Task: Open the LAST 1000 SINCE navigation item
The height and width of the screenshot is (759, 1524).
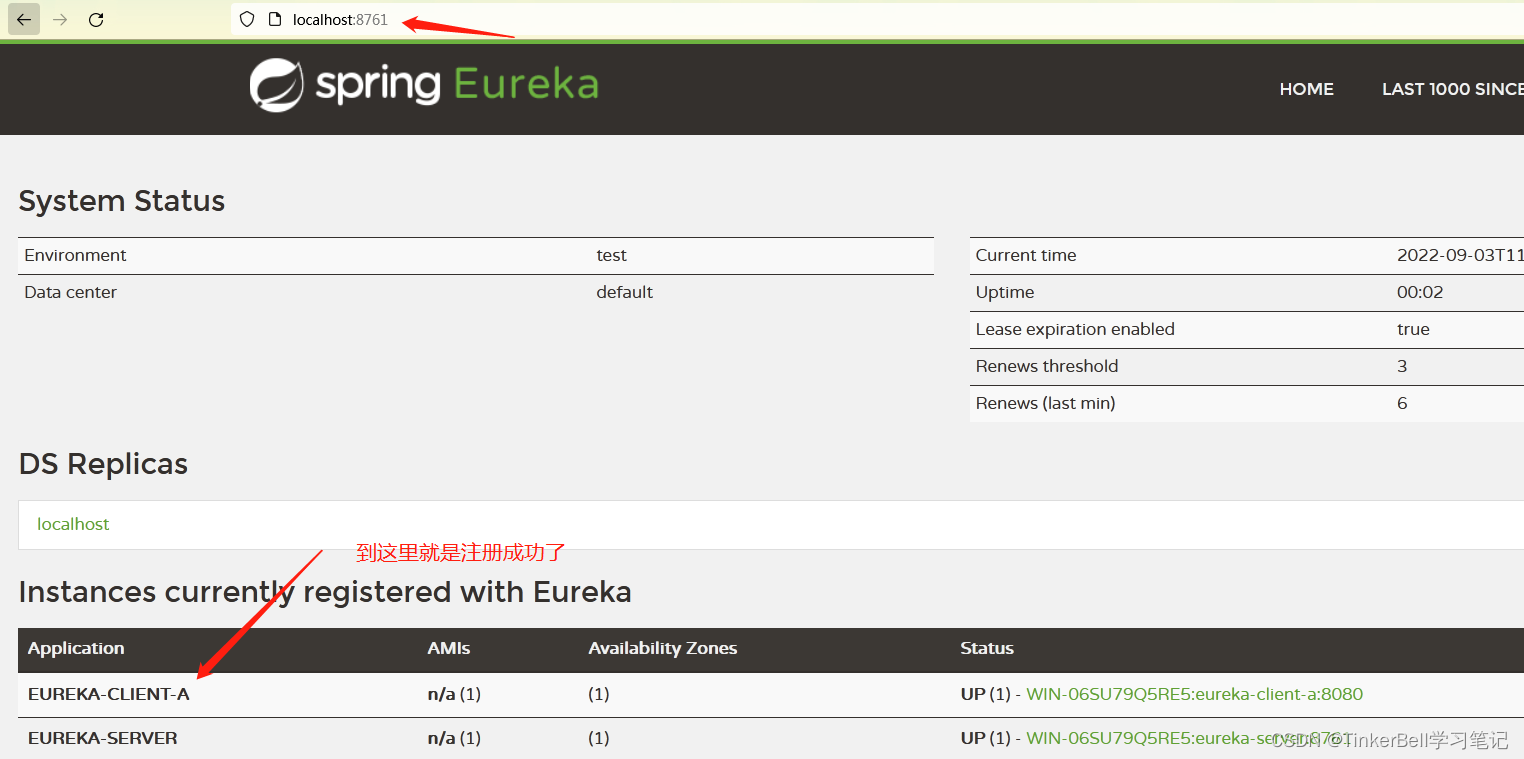Action: click(x=1452, y=89)
